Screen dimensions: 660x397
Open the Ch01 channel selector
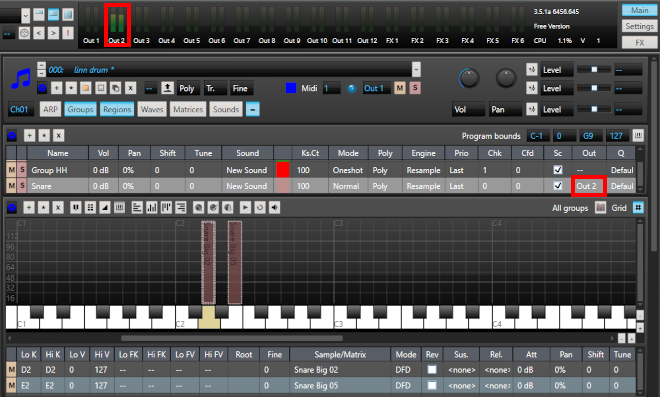(20, 109)
